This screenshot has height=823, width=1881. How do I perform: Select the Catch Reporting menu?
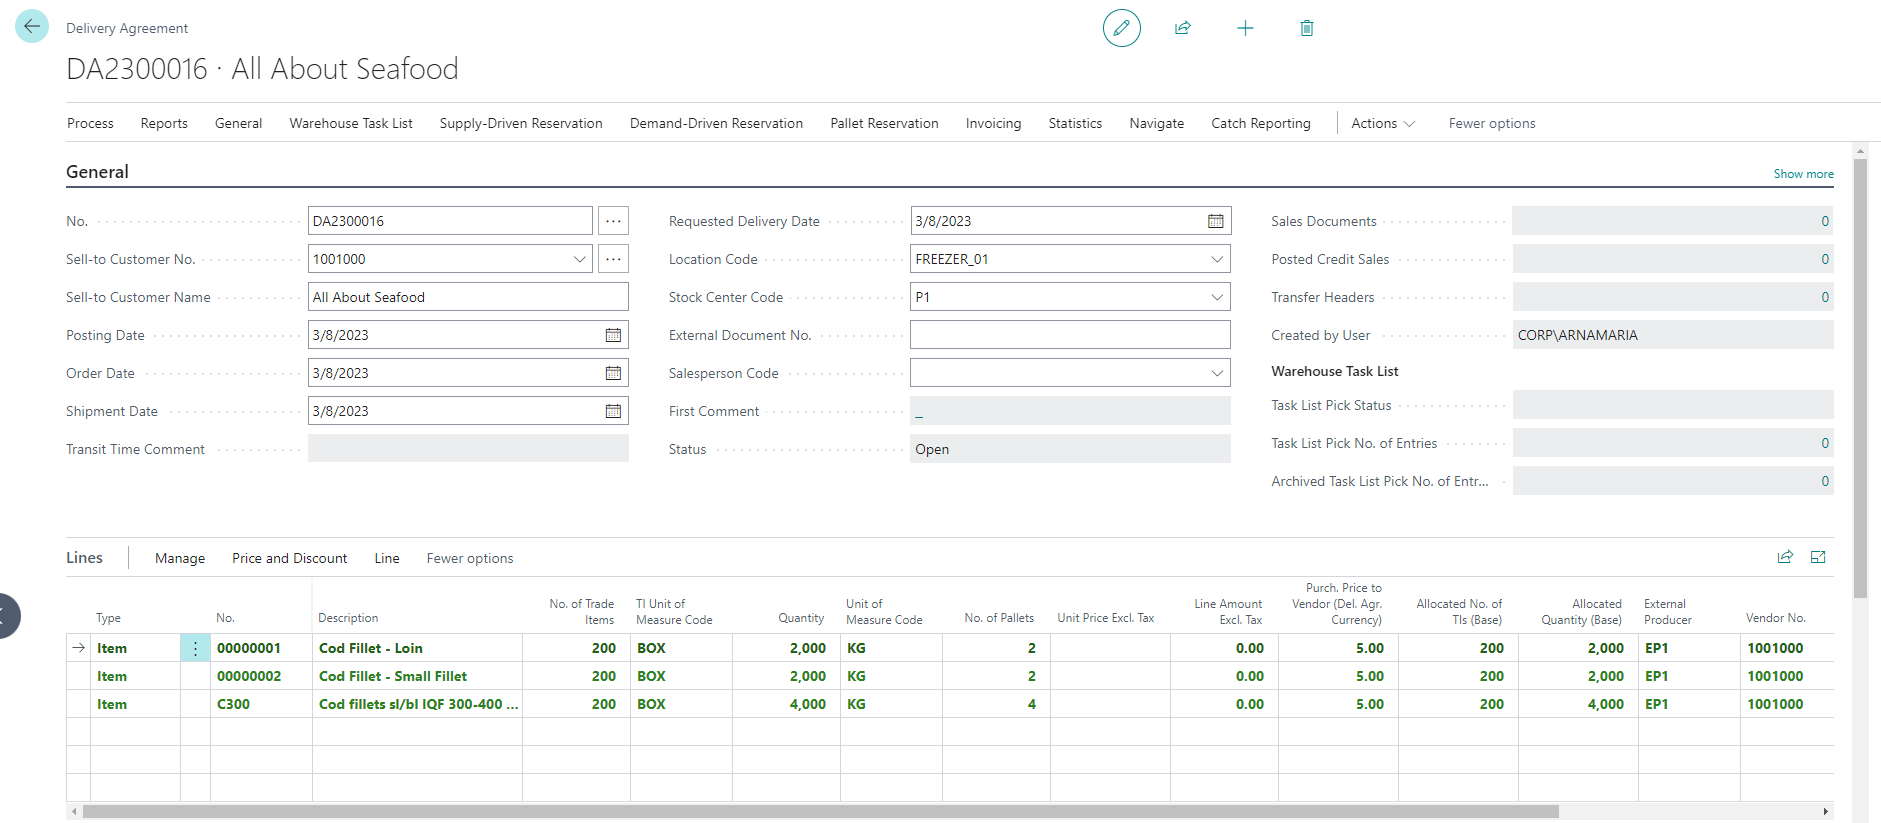tap(1260, 123)
